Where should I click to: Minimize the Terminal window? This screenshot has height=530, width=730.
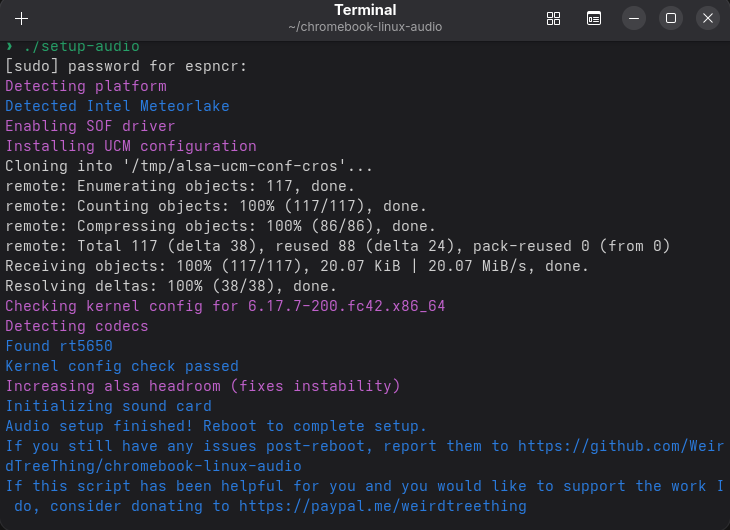[634, 18]
